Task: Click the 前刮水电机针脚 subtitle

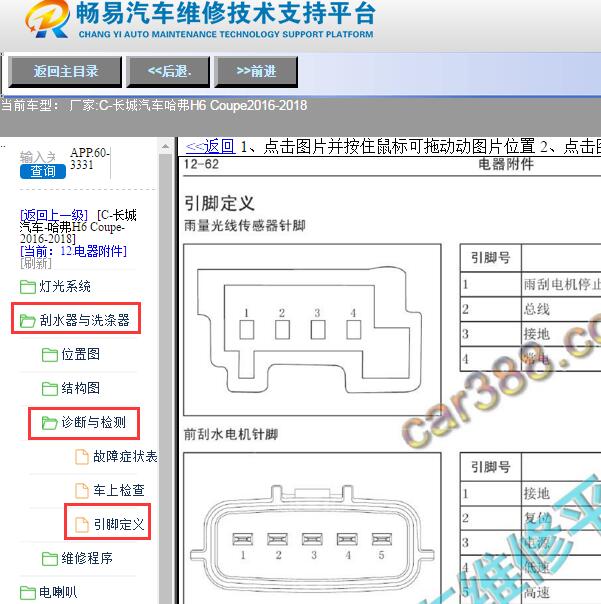Action: (231, 435)
